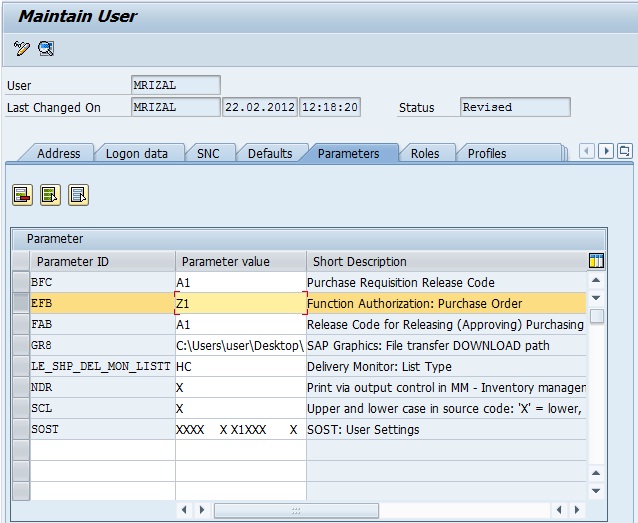
Task: Click vertical scrollbar down arrow beside EFB row
Action: [596, 298]
